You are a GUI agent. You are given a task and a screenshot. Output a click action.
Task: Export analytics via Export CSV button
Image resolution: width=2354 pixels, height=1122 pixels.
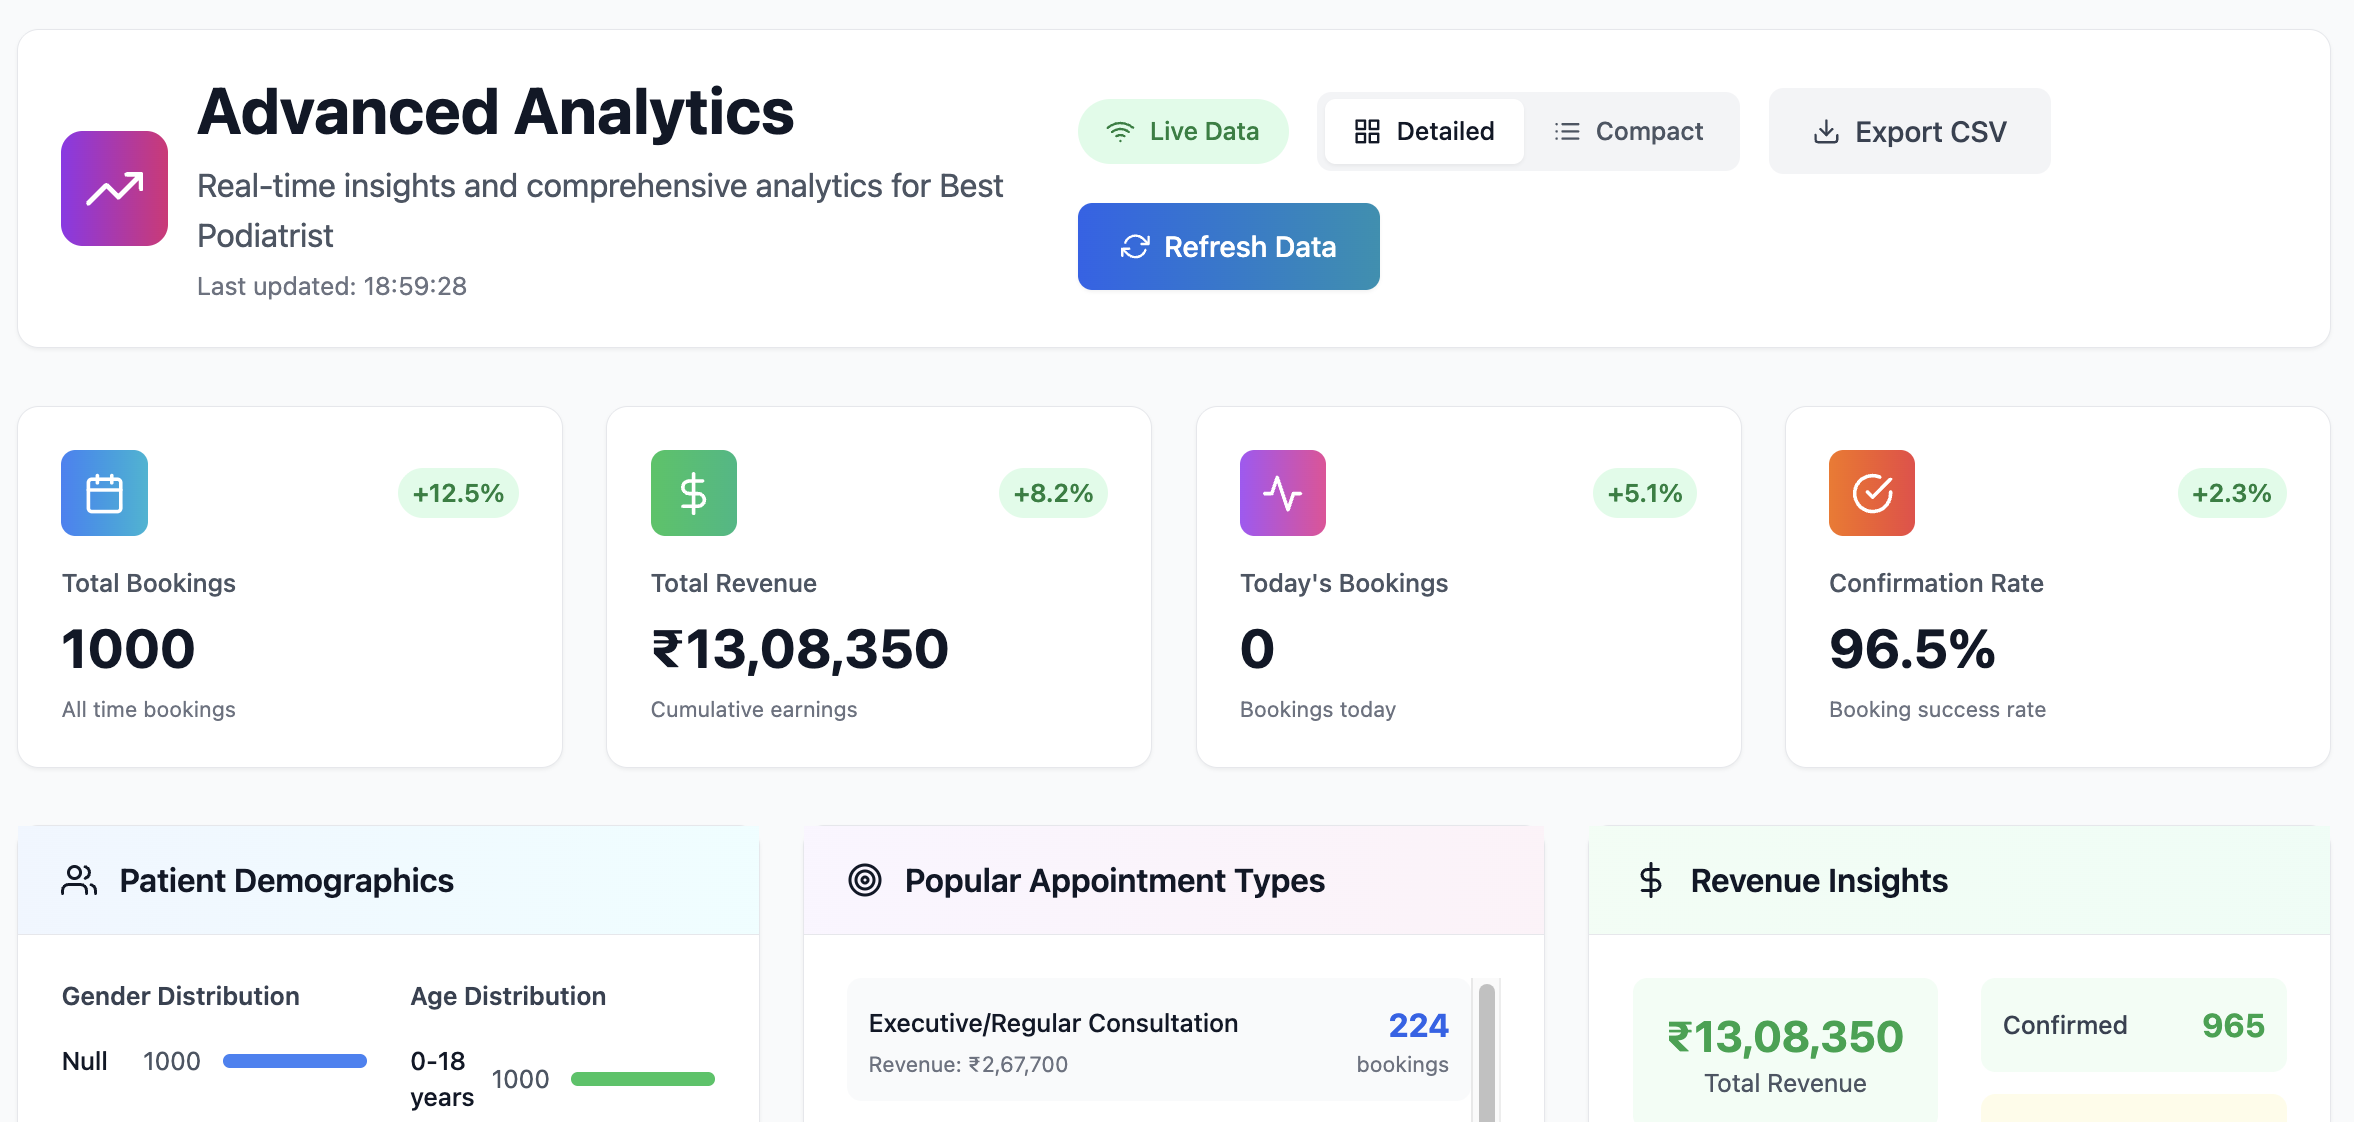[1909, 131]
